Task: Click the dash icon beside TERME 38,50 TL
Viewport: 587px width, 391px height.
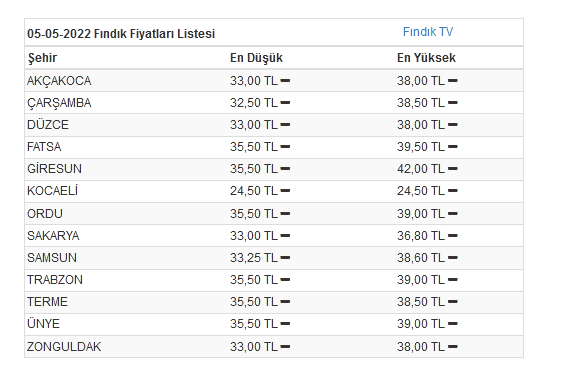Action: coord(453,302)
